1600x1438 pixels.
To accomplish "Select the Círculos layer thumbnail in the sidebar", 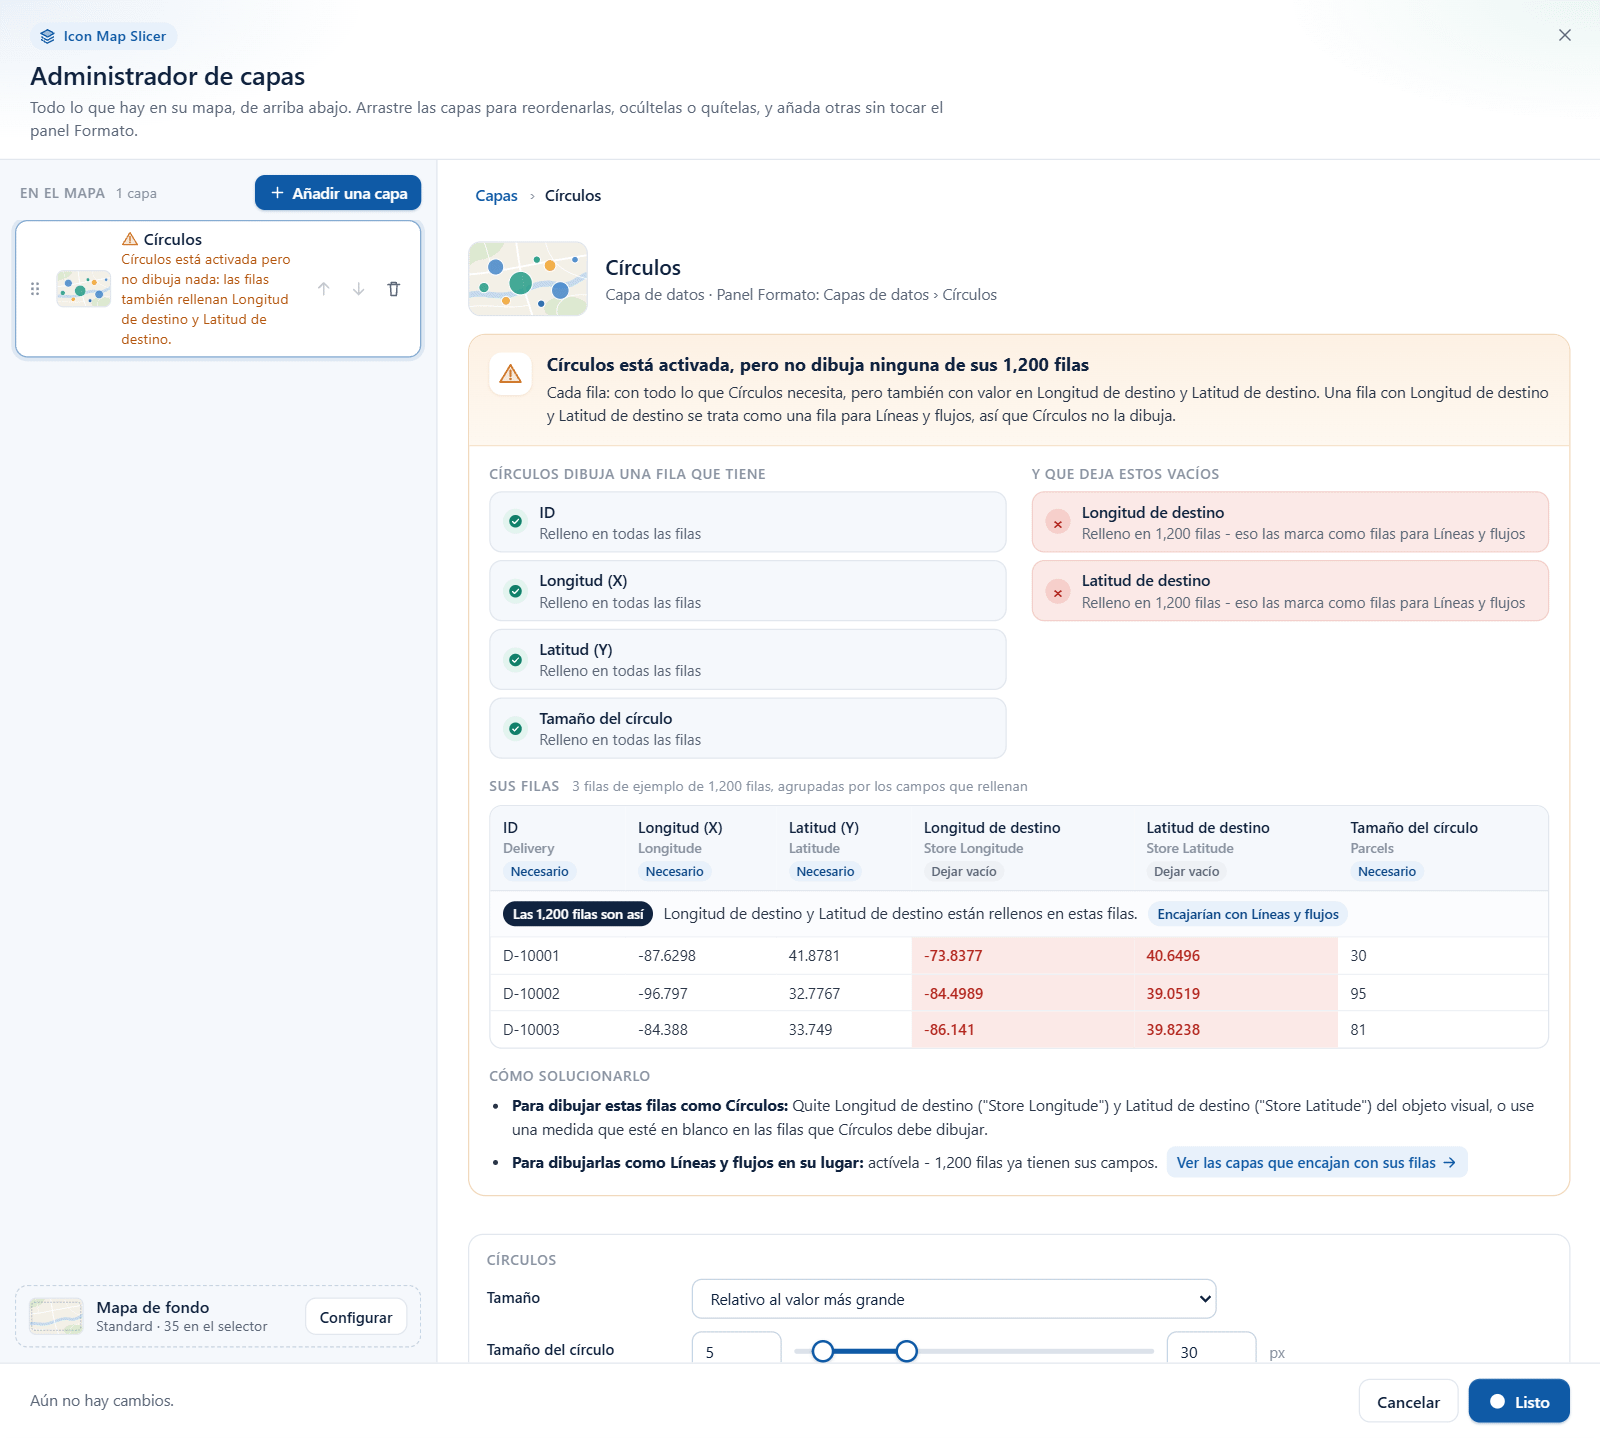I will [x=84, y=289].
